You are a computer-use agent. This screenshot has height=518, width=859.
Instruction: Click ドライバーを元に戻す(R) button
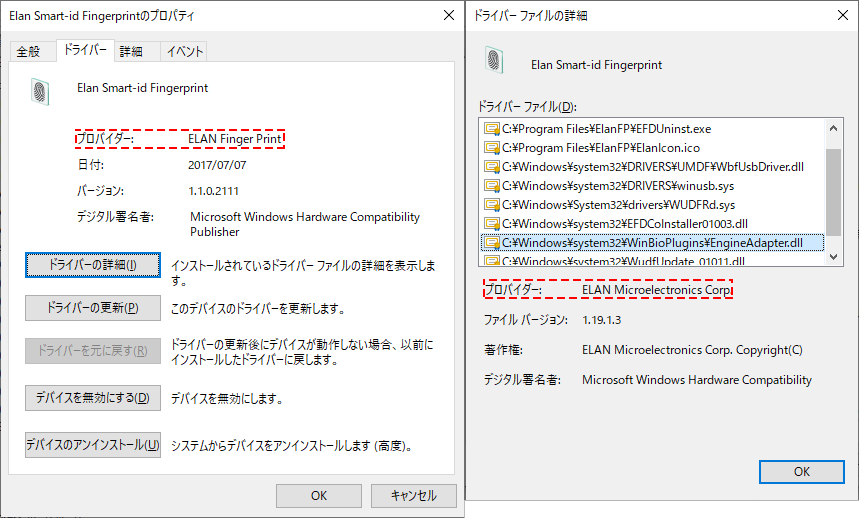click(x=93, y=351)
